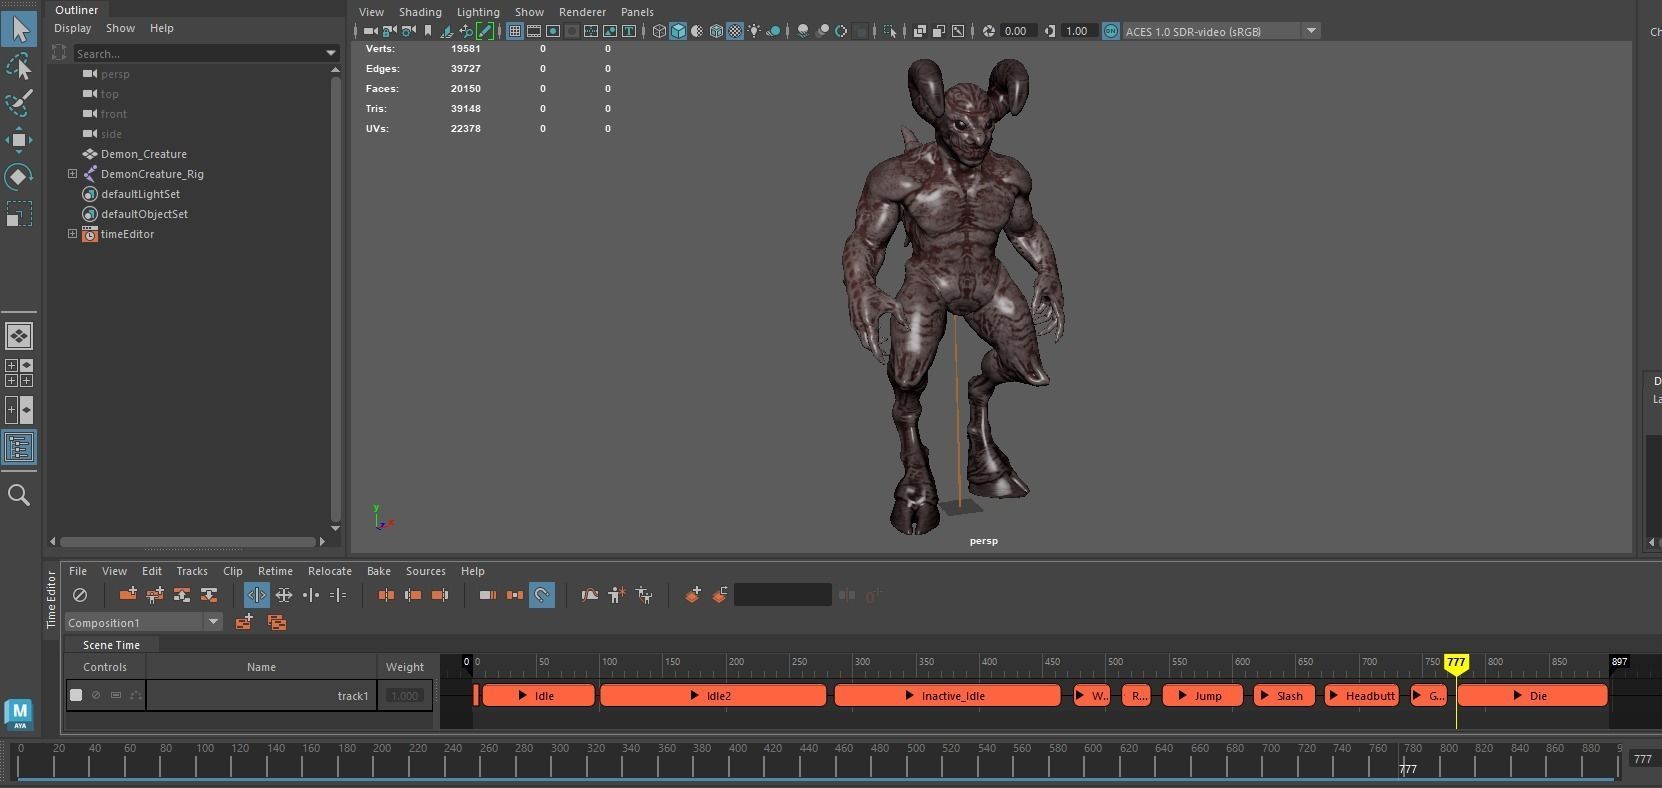Activate the Lasso select tool
Viewport: 1662px width, 788px height.
(19, 67)
